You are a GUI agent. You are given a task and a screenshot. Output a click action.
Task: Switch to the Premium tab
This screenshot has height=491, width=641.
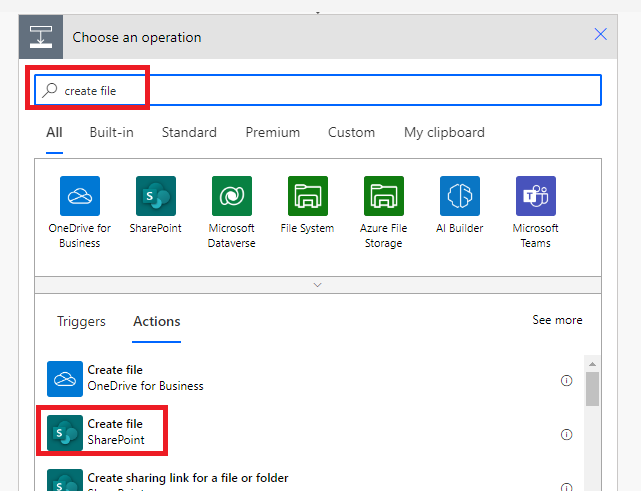pos(272,132)
